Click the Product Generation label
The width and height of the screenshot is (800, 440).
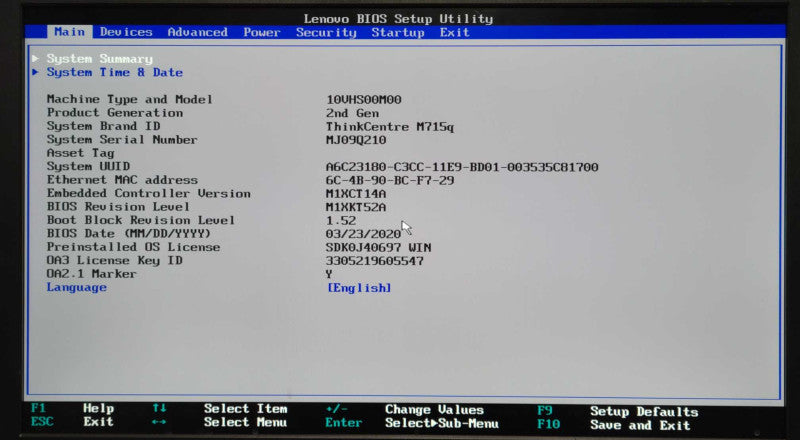tap(115, 113)
